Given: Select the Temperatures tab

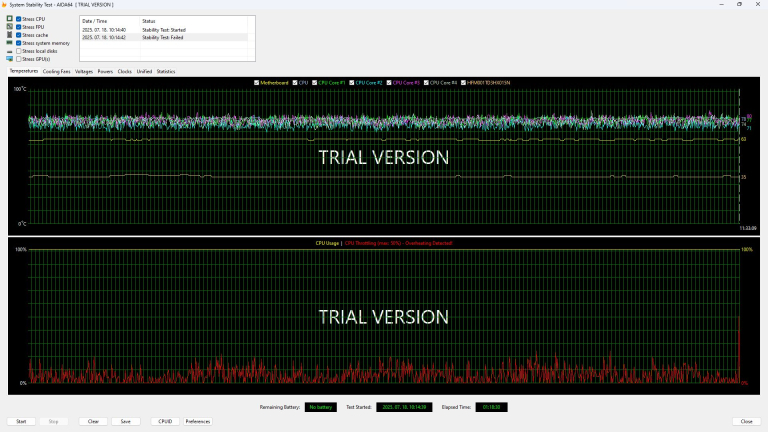Looking at the screenshot, I should [x=24, y=71].
